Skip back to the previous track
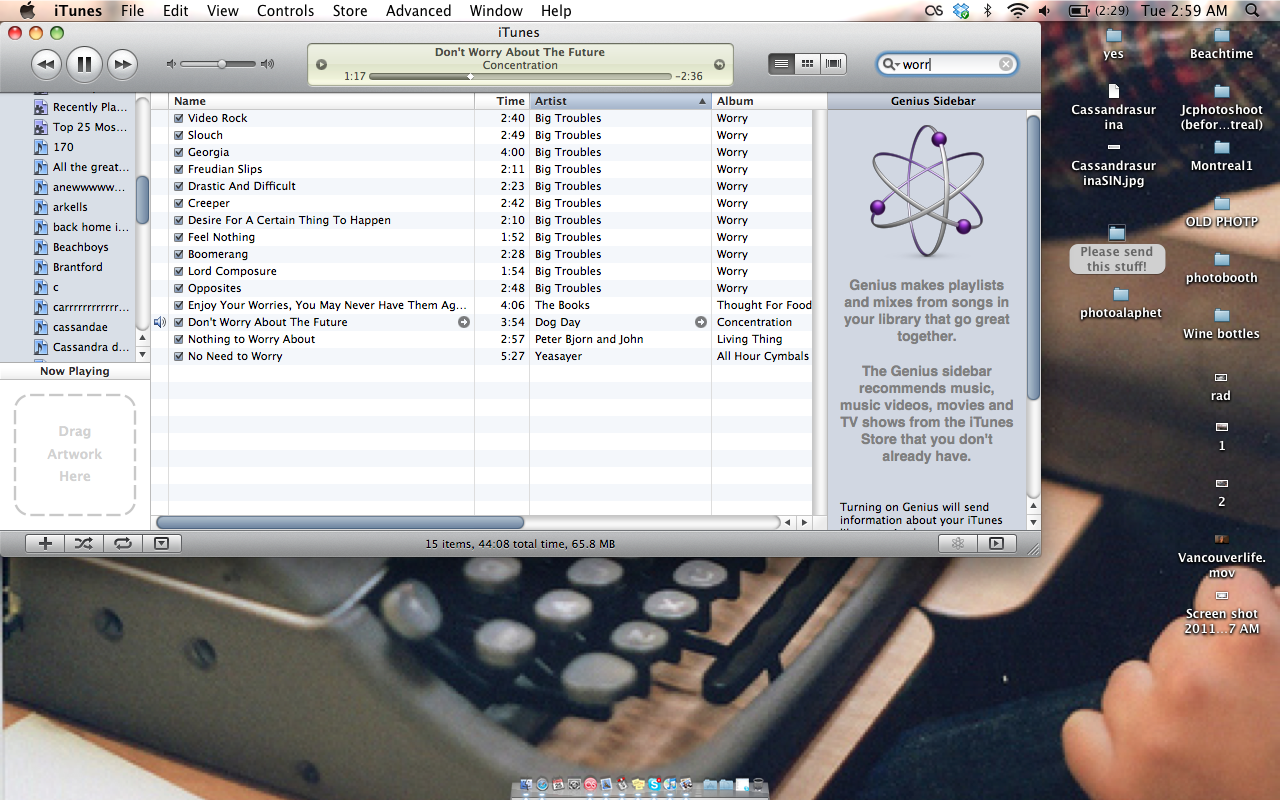Viewport: 1280px width, 800px height. pos(46,66)
